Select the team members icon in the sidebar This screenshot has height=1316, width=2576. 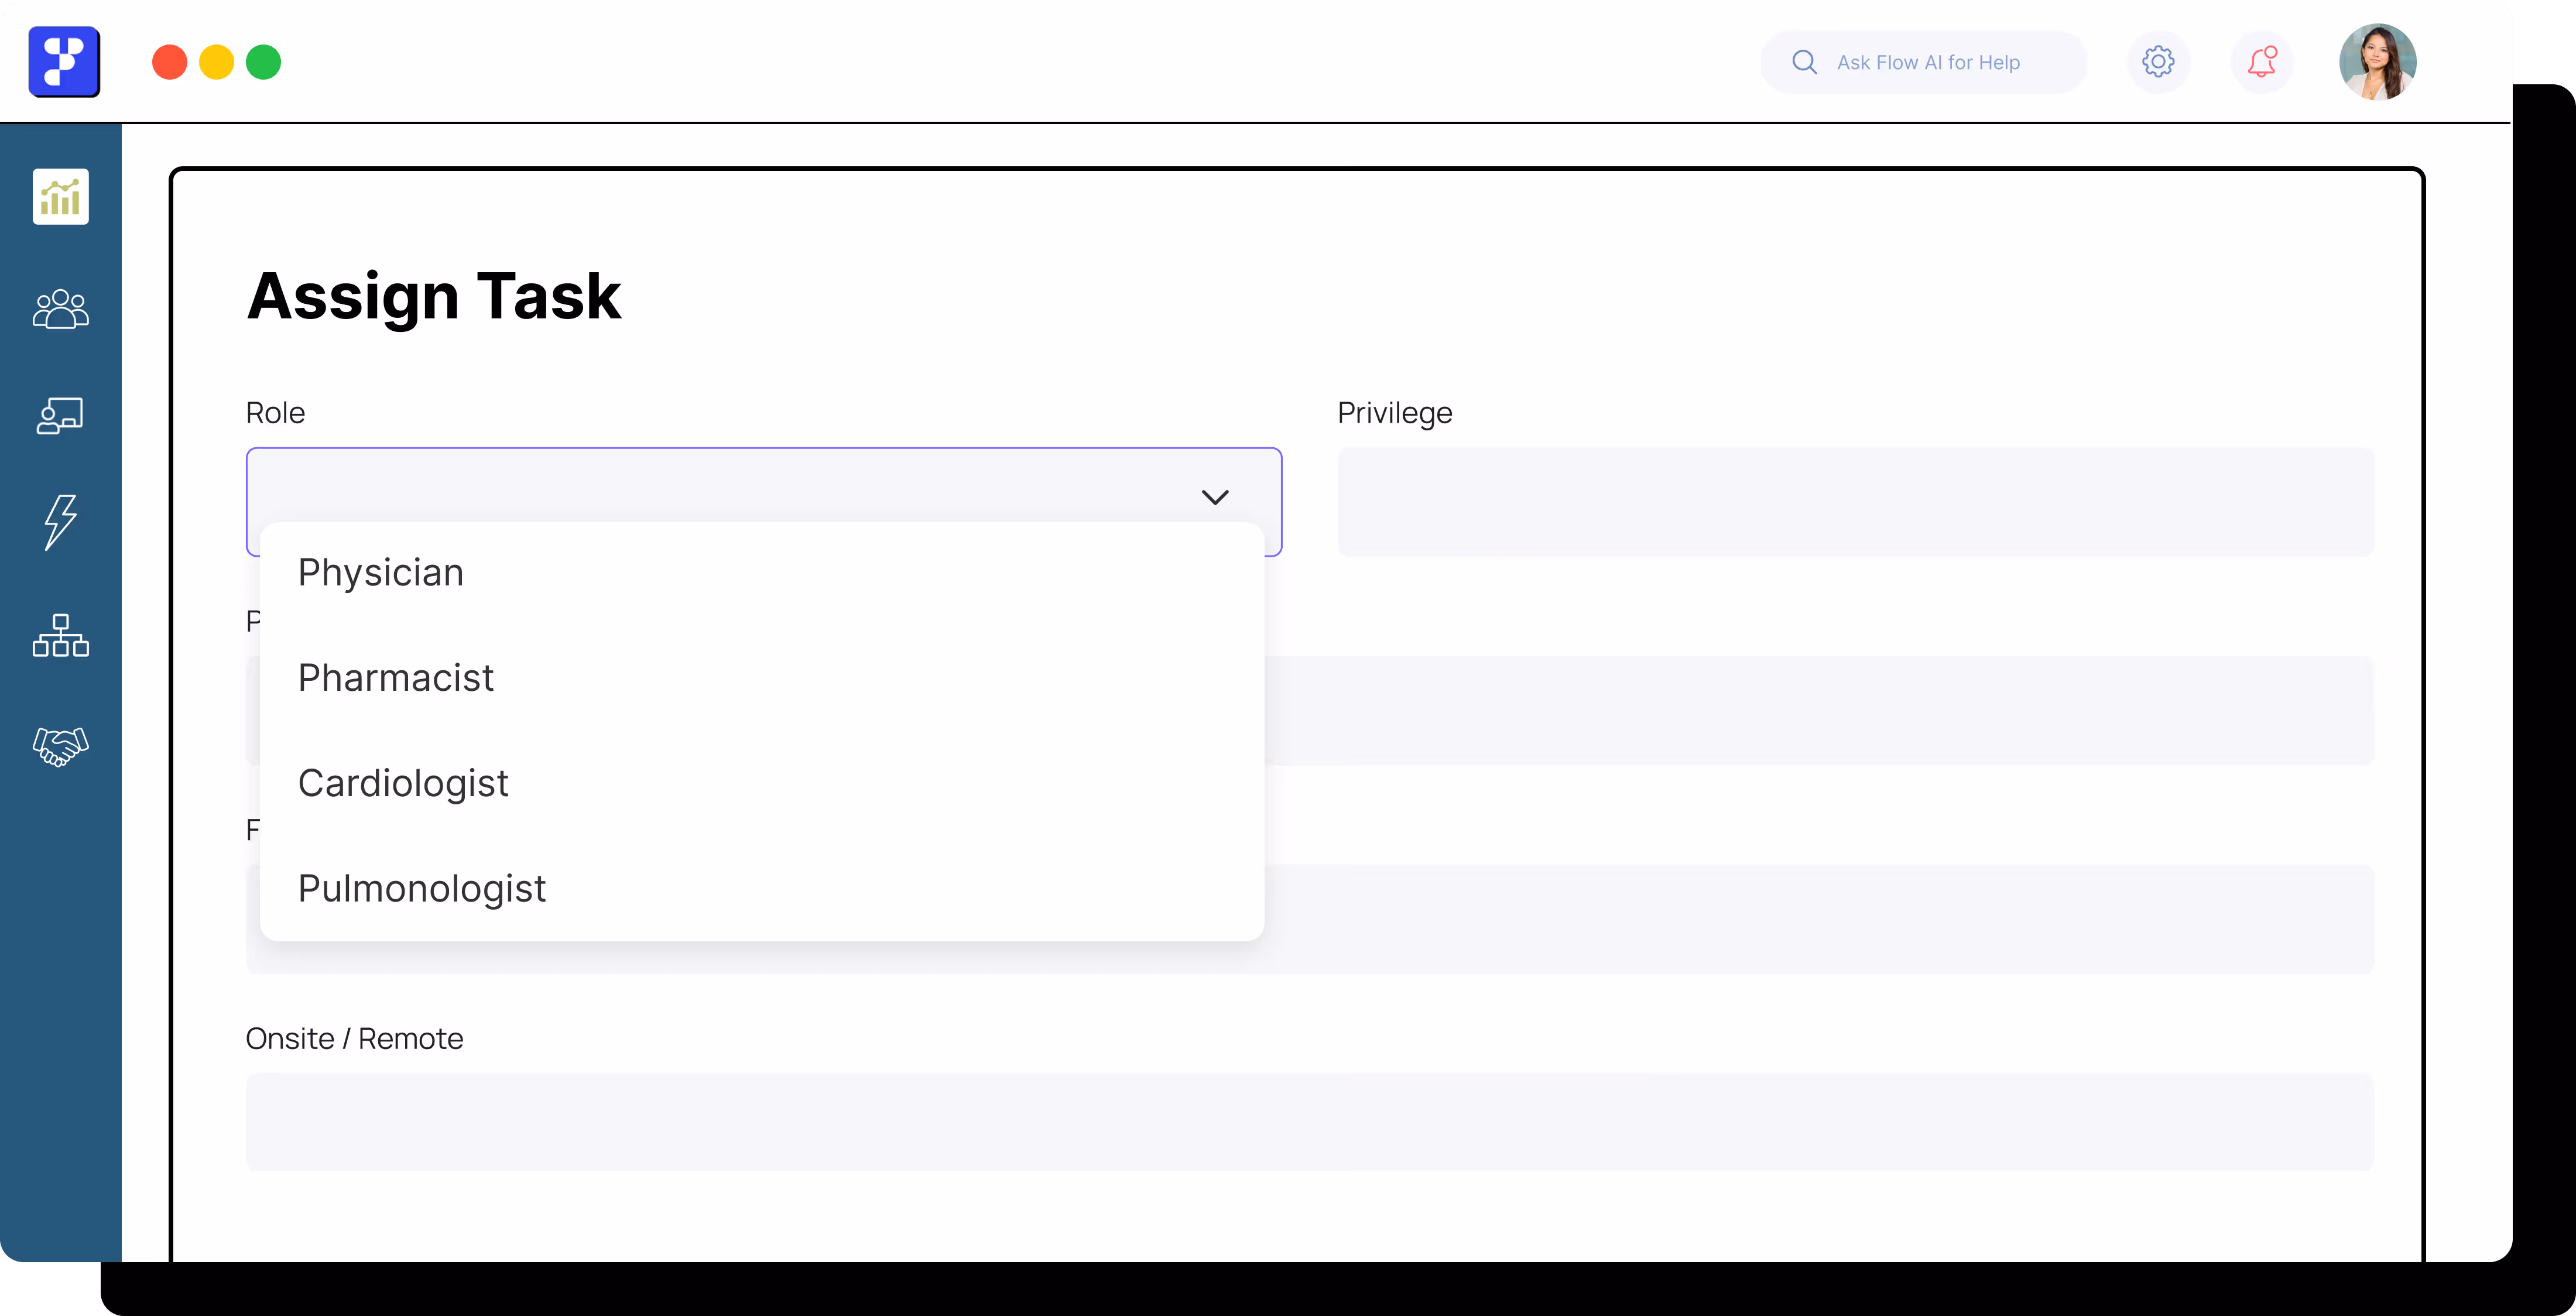coord(60,309)
